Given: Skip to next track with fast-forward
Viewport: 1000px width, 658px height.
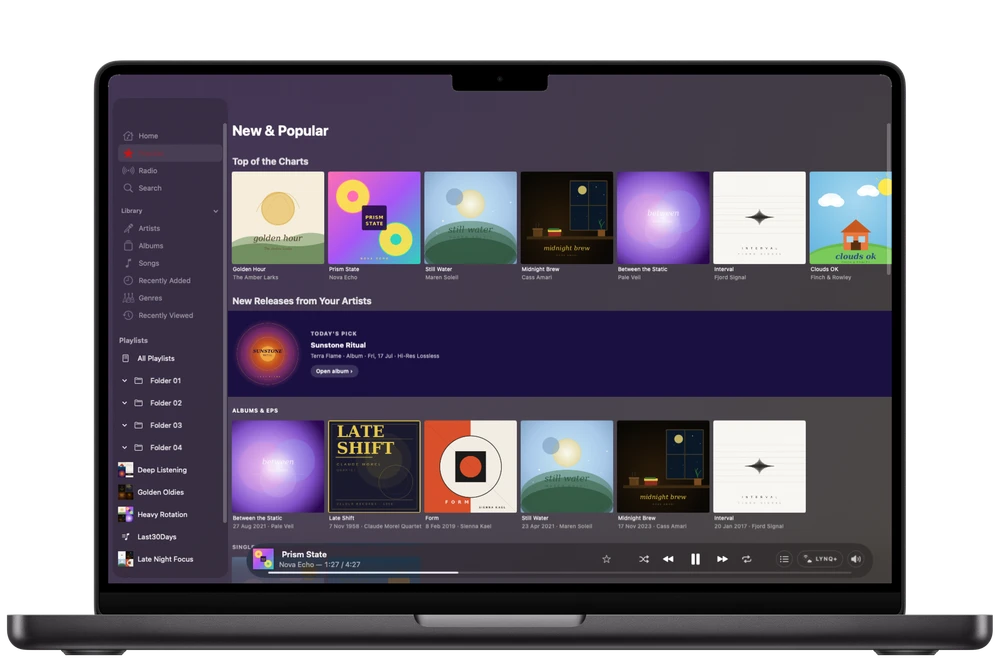Looking at the screenshot, I should click(722, 559).
